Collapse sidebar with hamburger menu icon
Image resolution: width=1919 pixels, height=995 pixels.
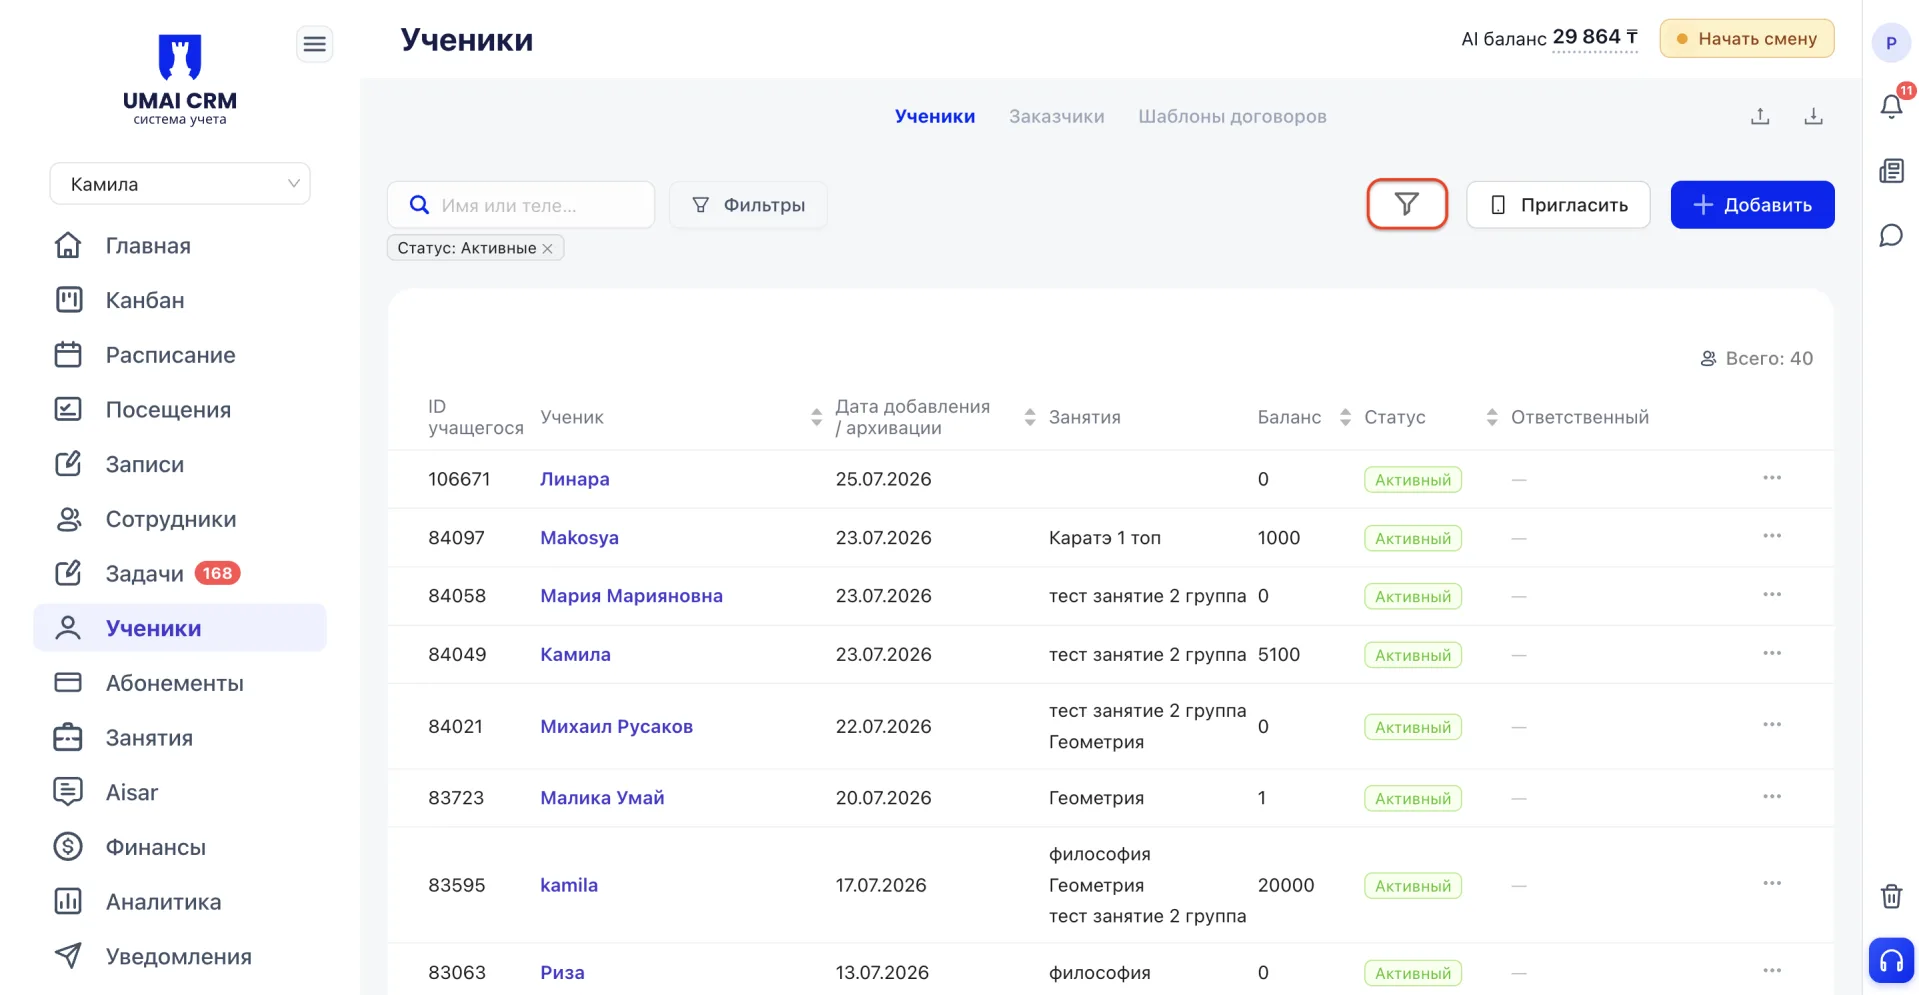click(x=314, y=44)
